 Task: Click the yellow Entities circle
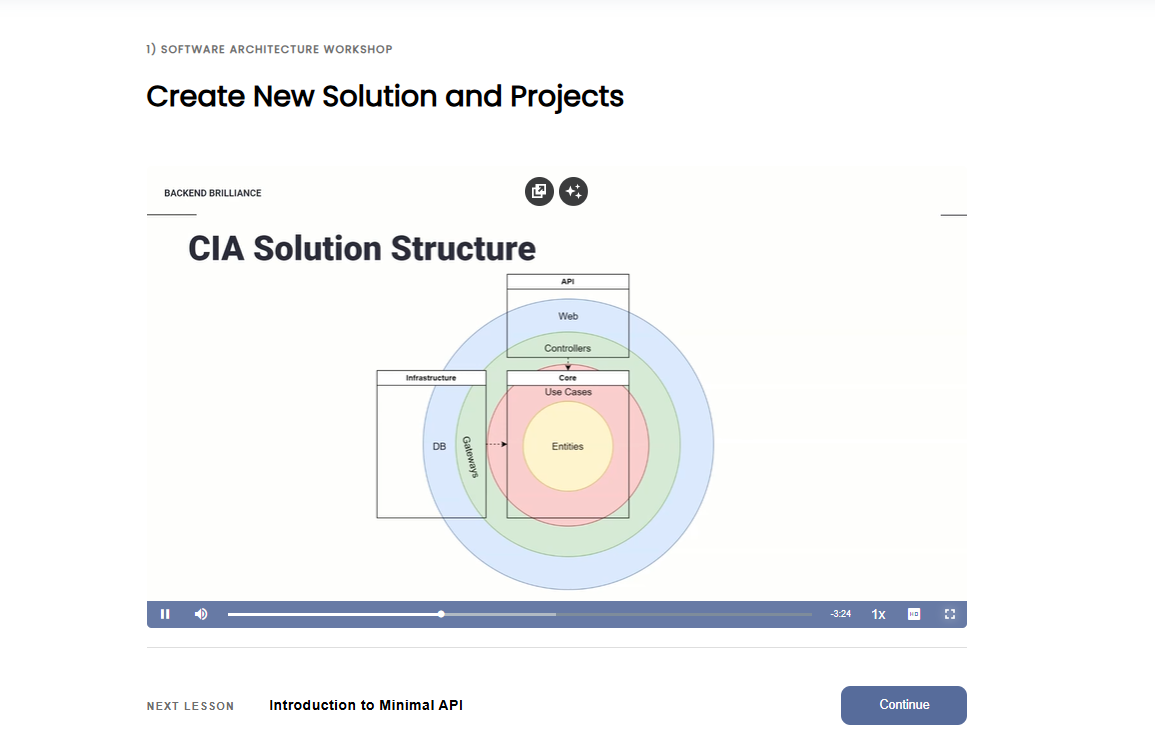(x=567, y=446)
